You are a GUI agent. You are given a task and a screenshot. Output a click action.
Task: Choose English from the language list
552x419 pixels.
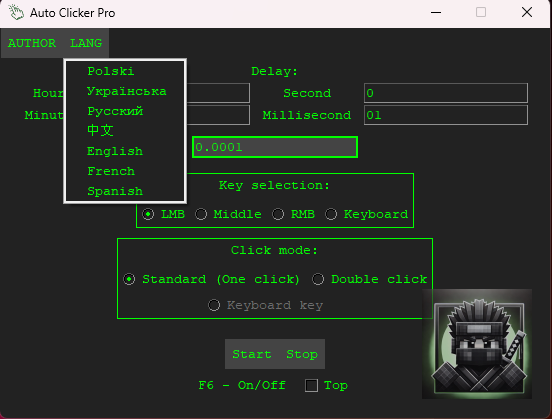(125, 151)
